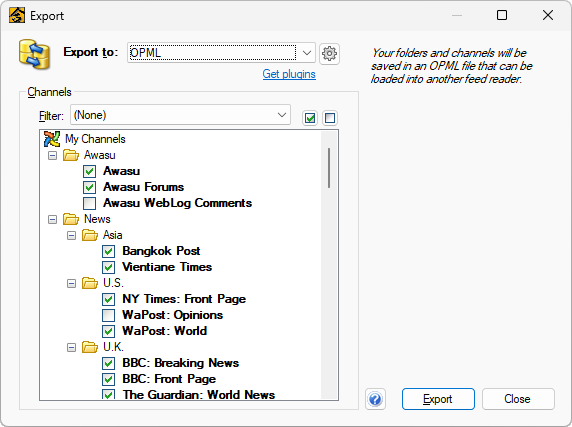Click the News folder icon

[71, 219]
